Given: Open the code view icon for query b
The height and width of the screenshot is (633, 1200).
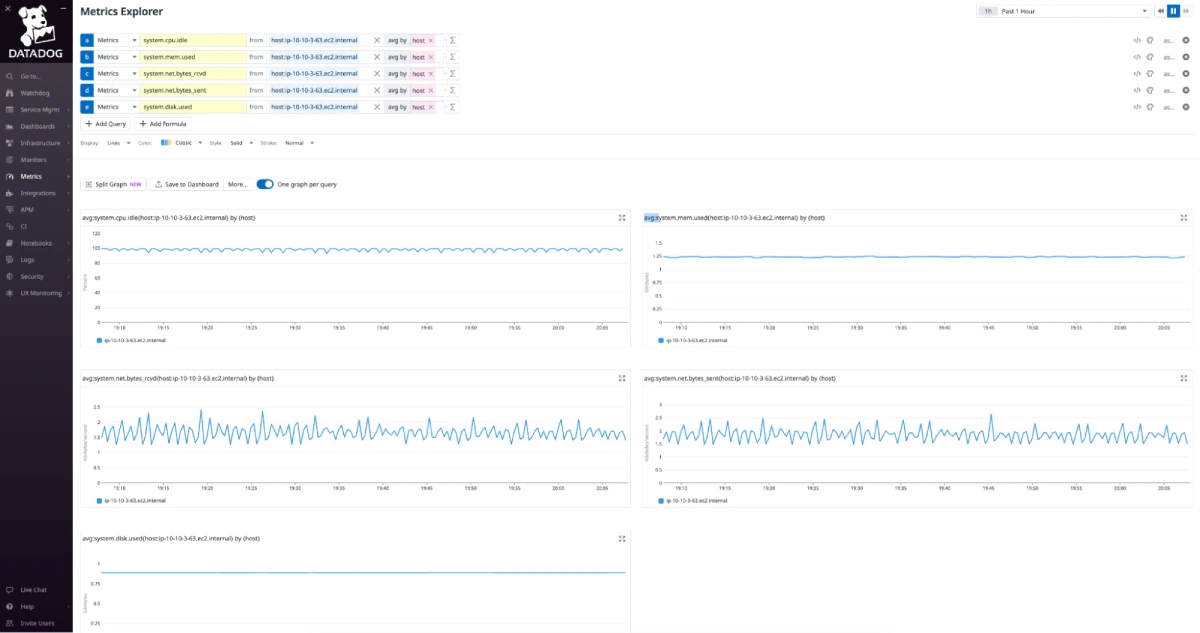Looking at the screenshot, I should click(1137, 57).
